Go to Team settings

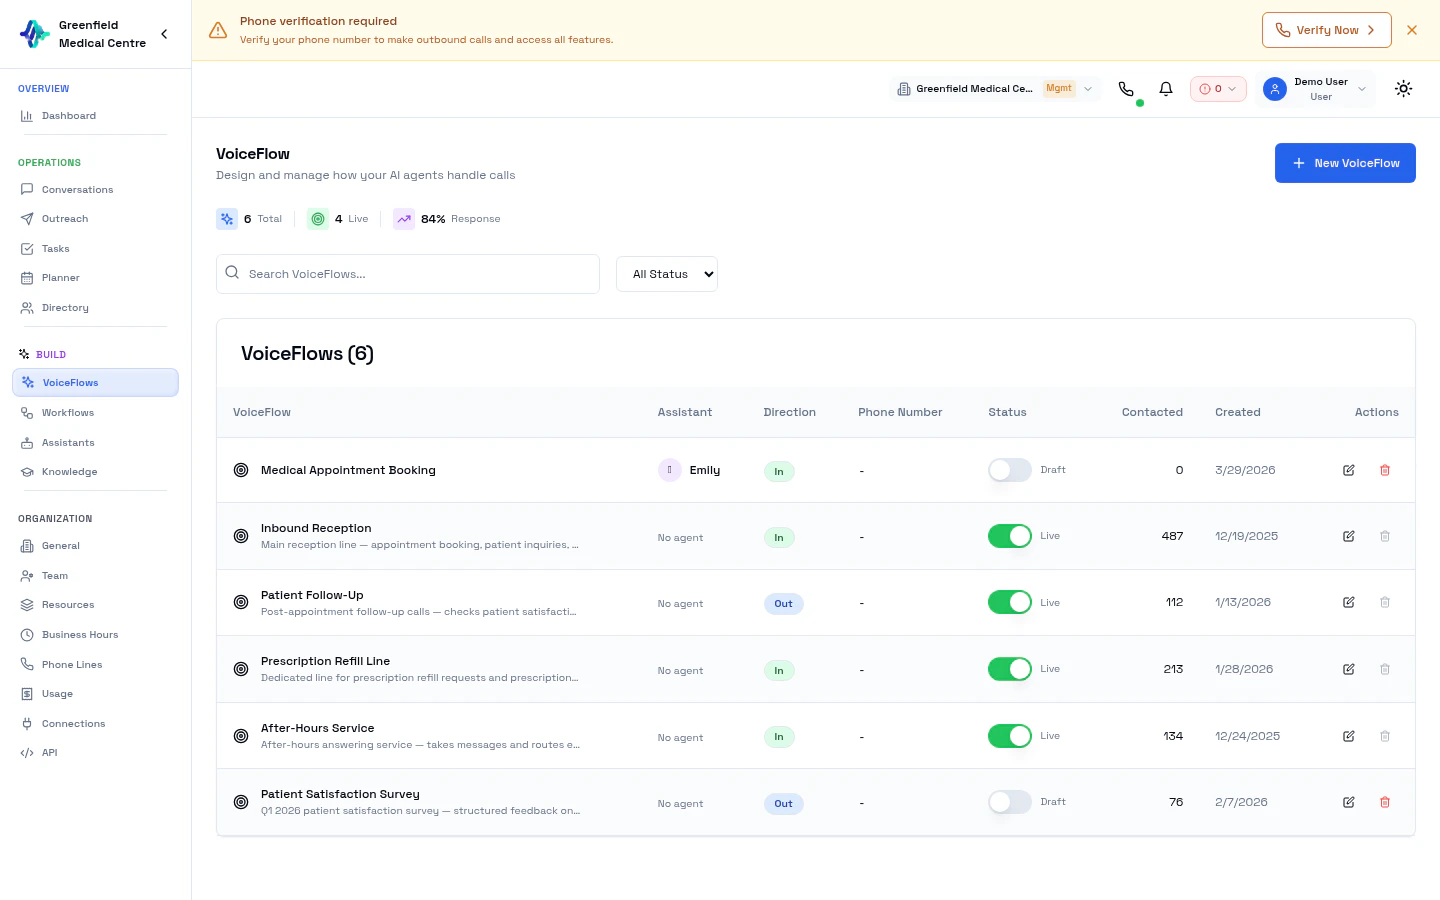[95, 576]
